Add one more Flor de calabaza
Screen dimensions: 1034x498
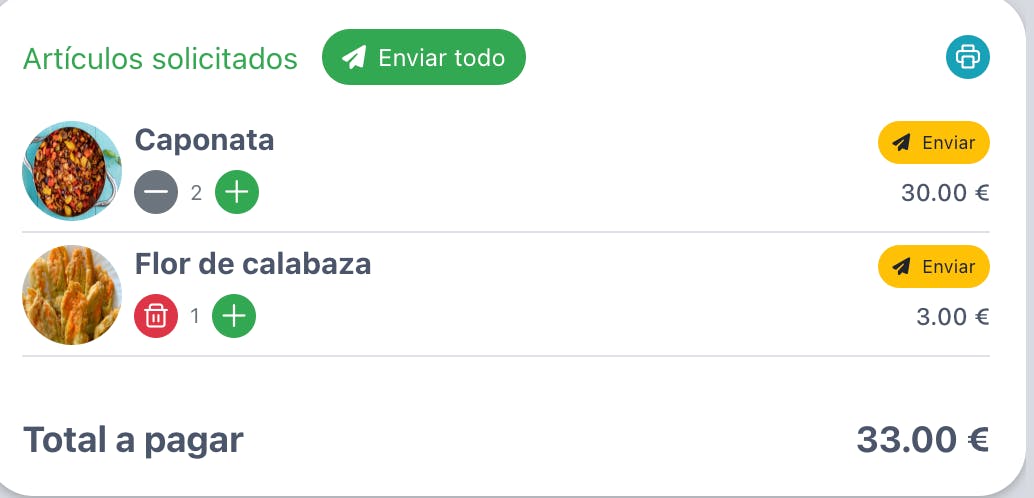[234, 317]
